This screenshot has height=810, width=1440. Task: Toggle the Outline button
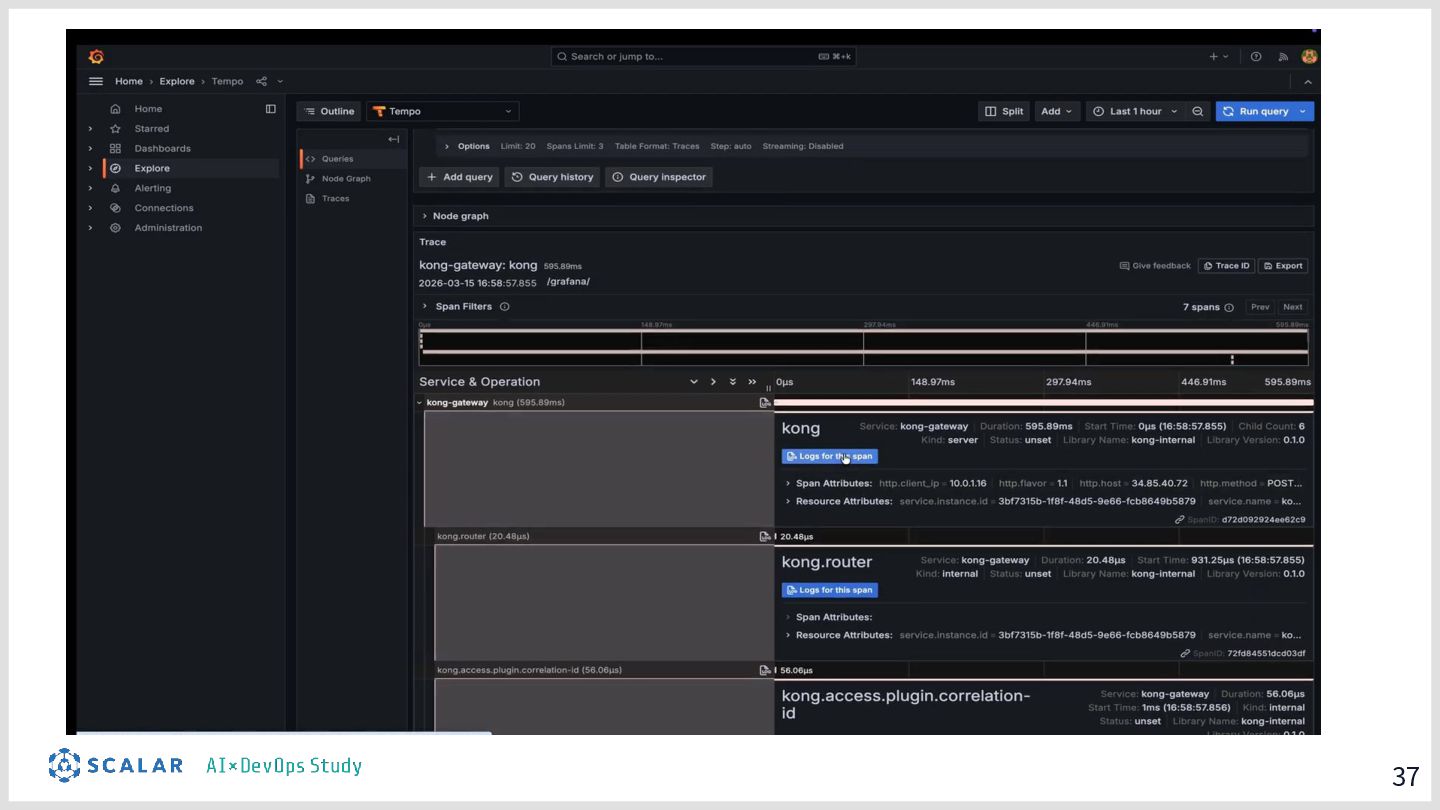[330, 112]
